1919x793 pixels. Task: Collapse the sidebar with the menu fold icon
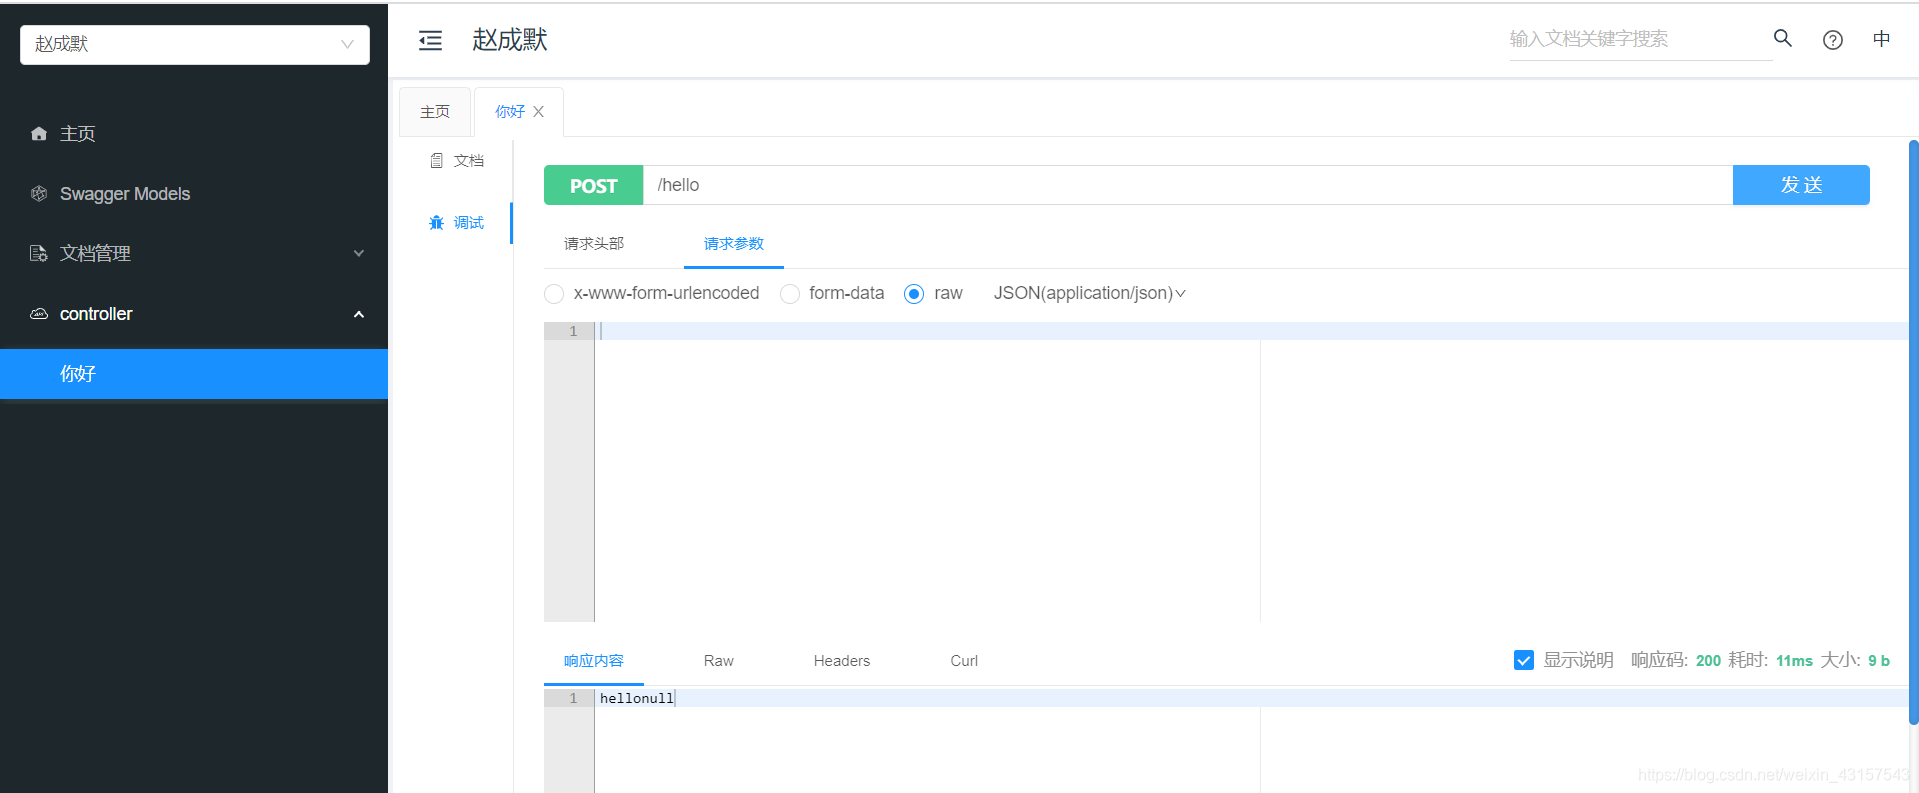[430, 40]
